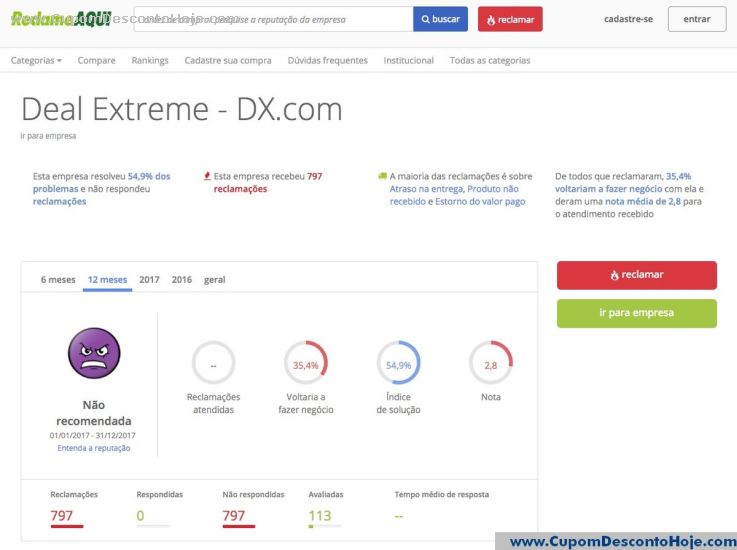Click the 54,9% Índice de solução gauge
Screen dimensions: 737x550
click(399, 363)
